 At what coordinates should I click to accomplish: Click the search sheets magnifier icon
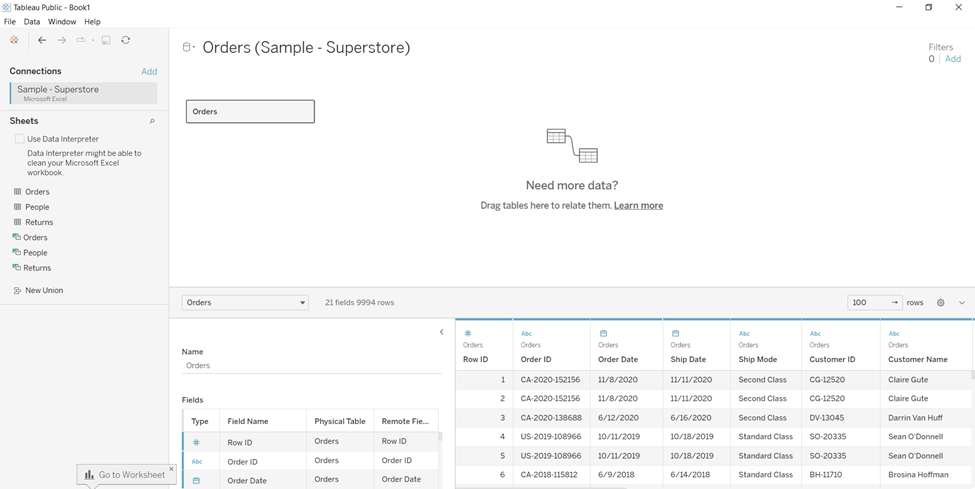pos(152,121)
